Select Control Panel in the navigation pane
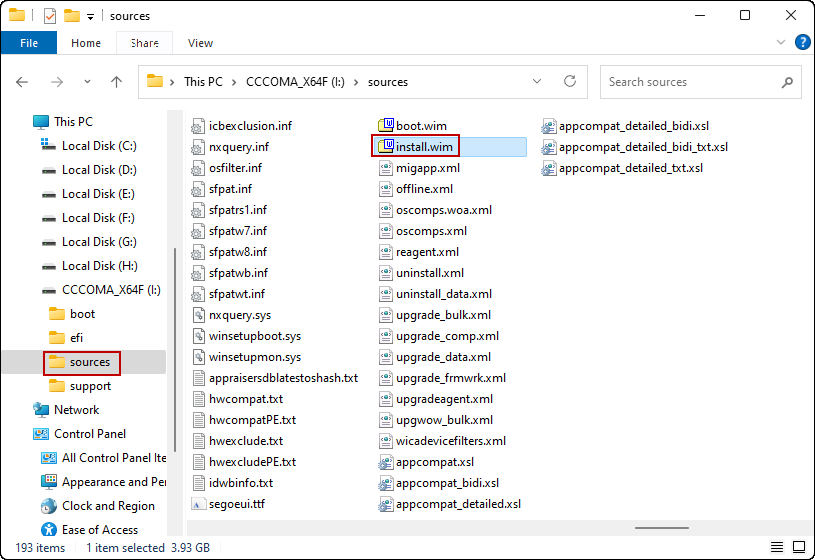 (x=89, y=434)
